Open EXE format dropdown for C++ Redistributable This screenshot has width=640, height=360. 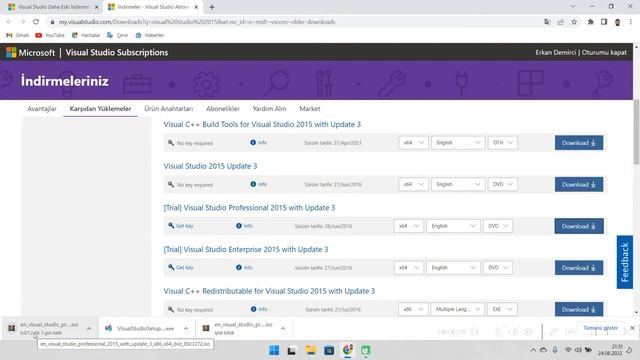(503, 309)
